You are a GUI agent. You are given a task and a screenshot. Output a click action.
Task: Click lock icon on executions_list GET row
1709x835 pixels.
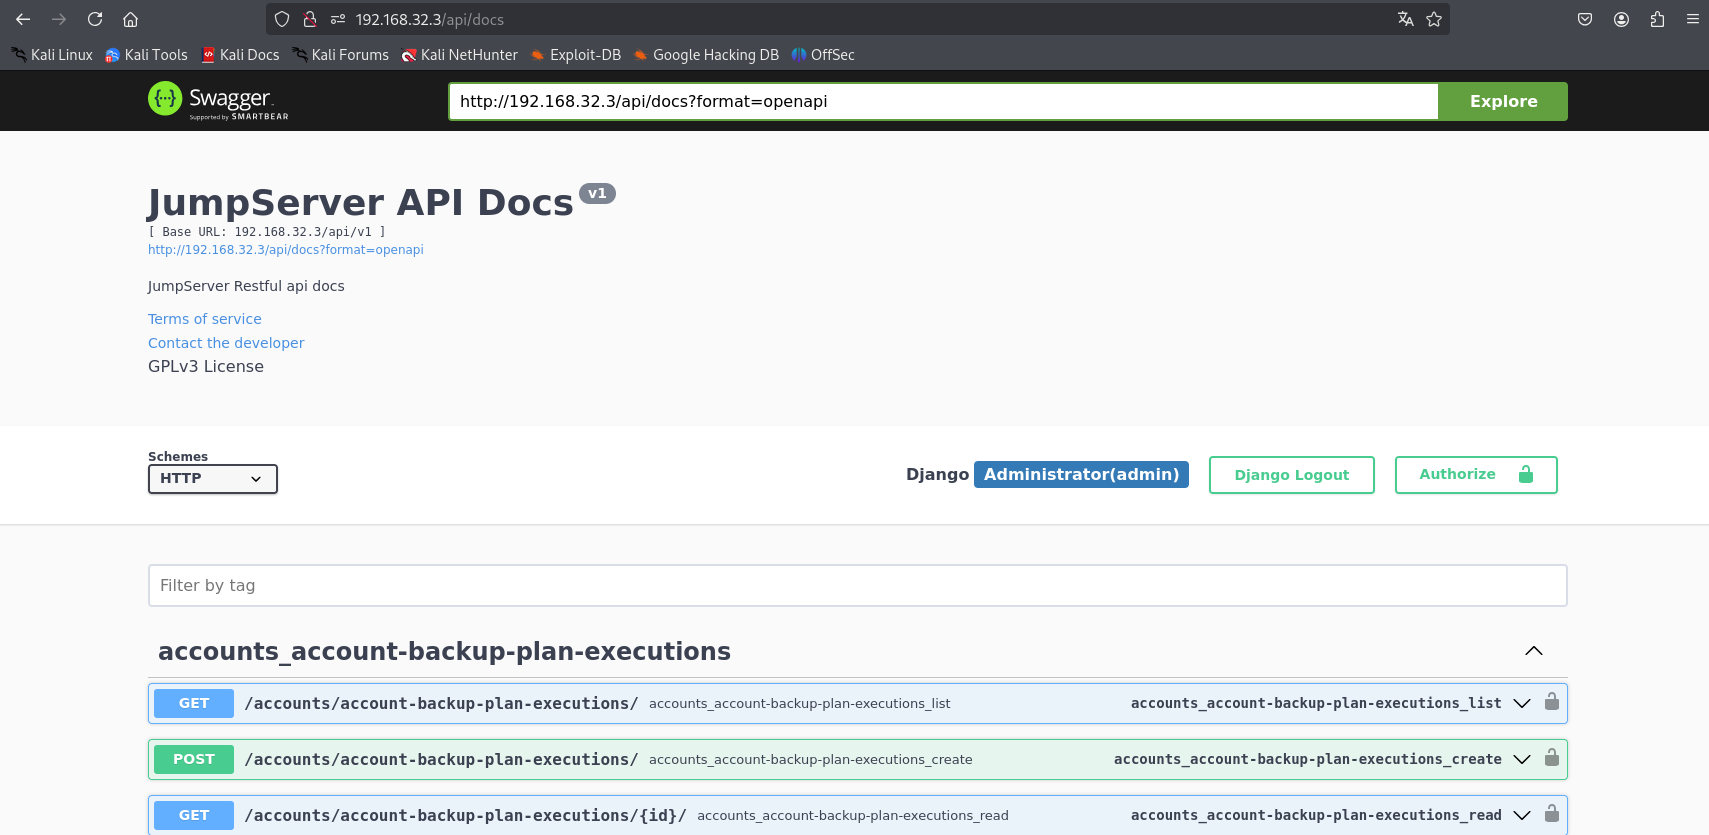tap(1552, 702)
